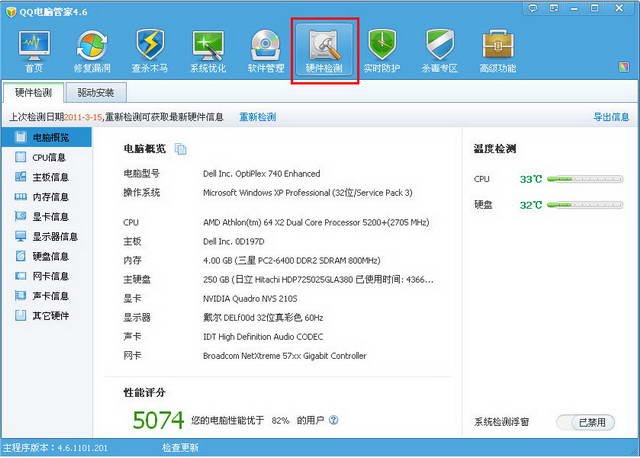Open 查杀木马 trojan scan
Screen dimensions: 640x458
pyautogui.click(x=149, y=48)
